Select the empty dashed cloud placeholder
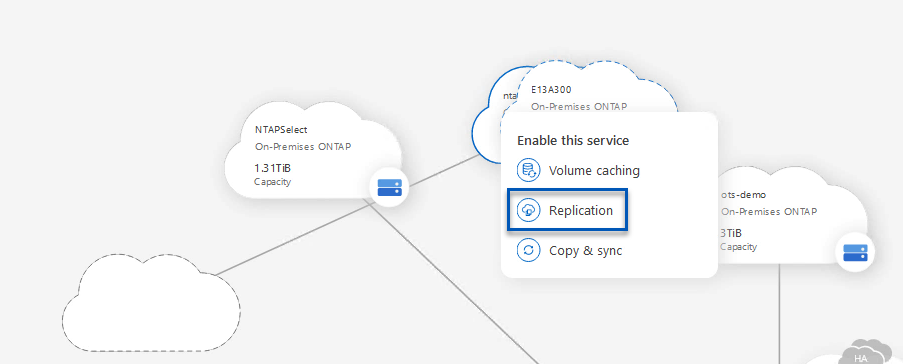 pyautogui.click(x=151, y=302)
